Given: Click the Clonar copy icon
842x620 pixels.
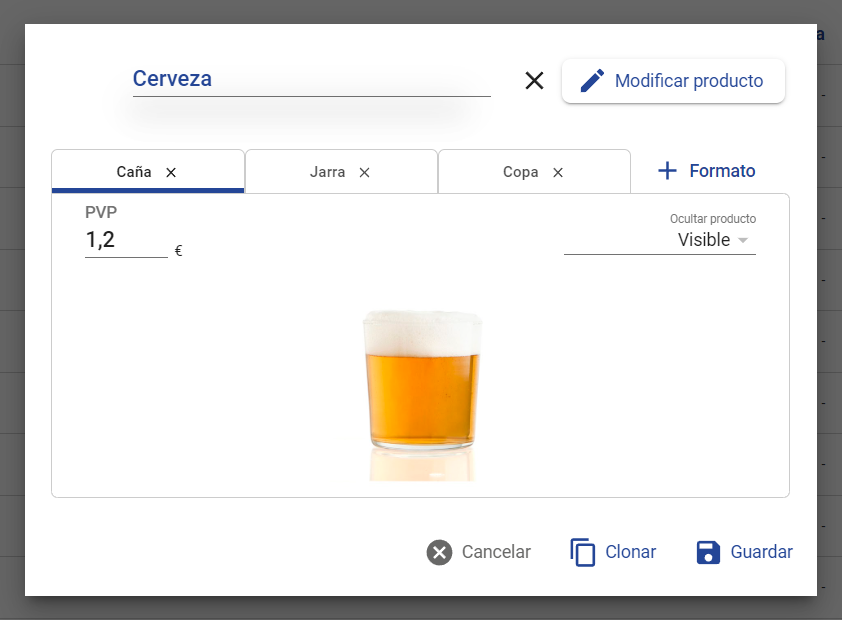Looking at the screenshot, I should 583,552.
